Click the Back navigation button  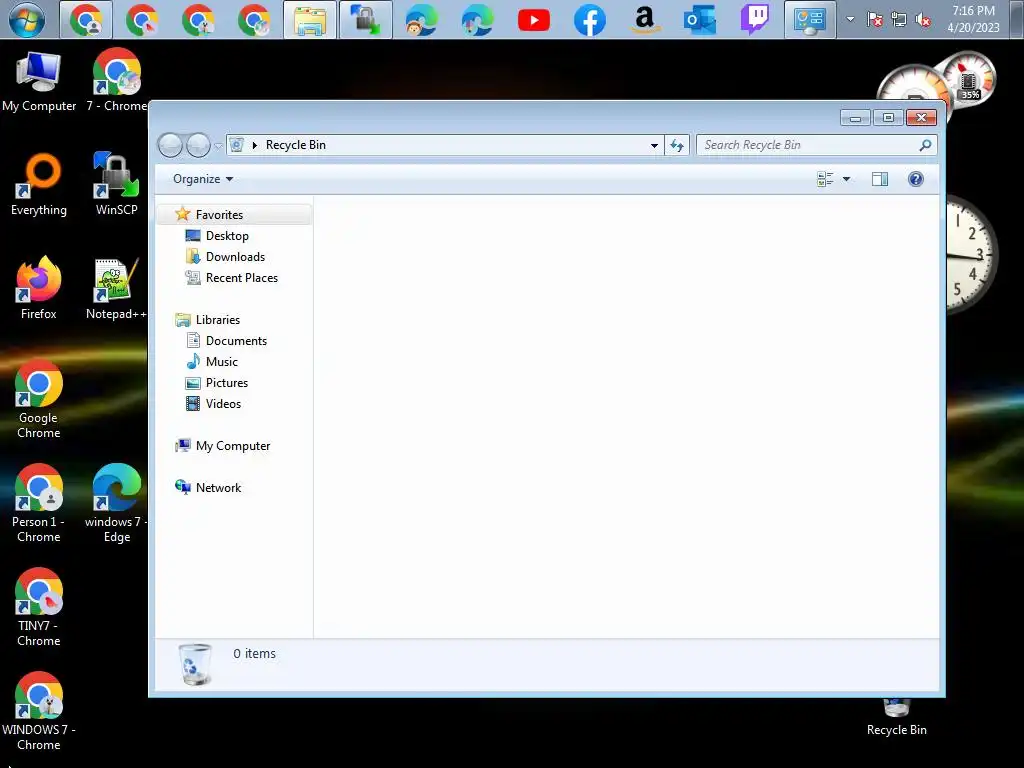click(170, 145)
